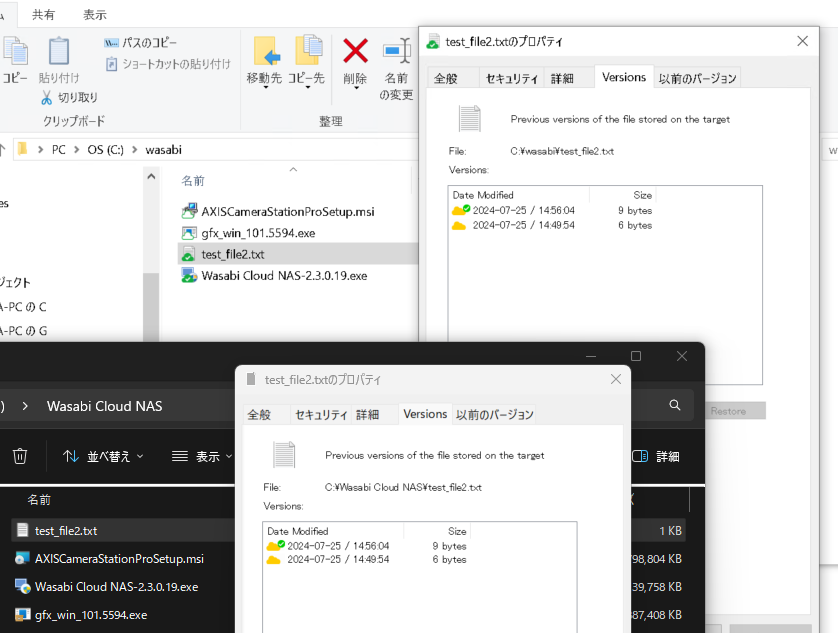This screenshot has width=838, height=633.
Task: Expand the chevron after PC in breadcrumb
Action: [x=76, y=150]
